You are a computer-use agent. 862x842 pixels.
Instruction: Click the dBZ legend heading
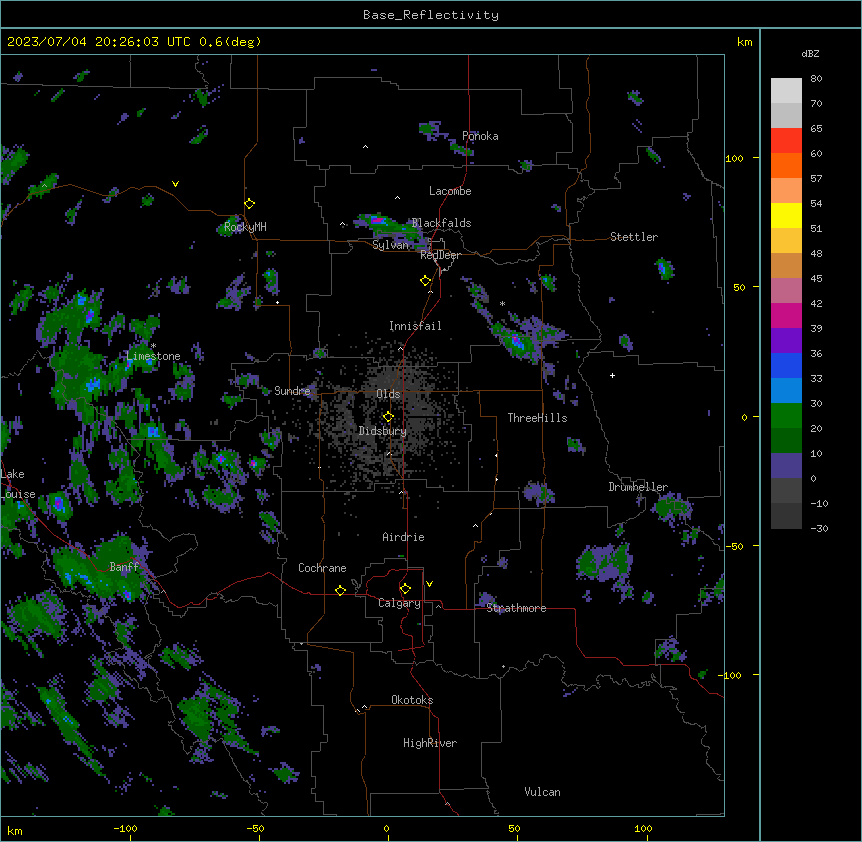click(x=810, y=53)
